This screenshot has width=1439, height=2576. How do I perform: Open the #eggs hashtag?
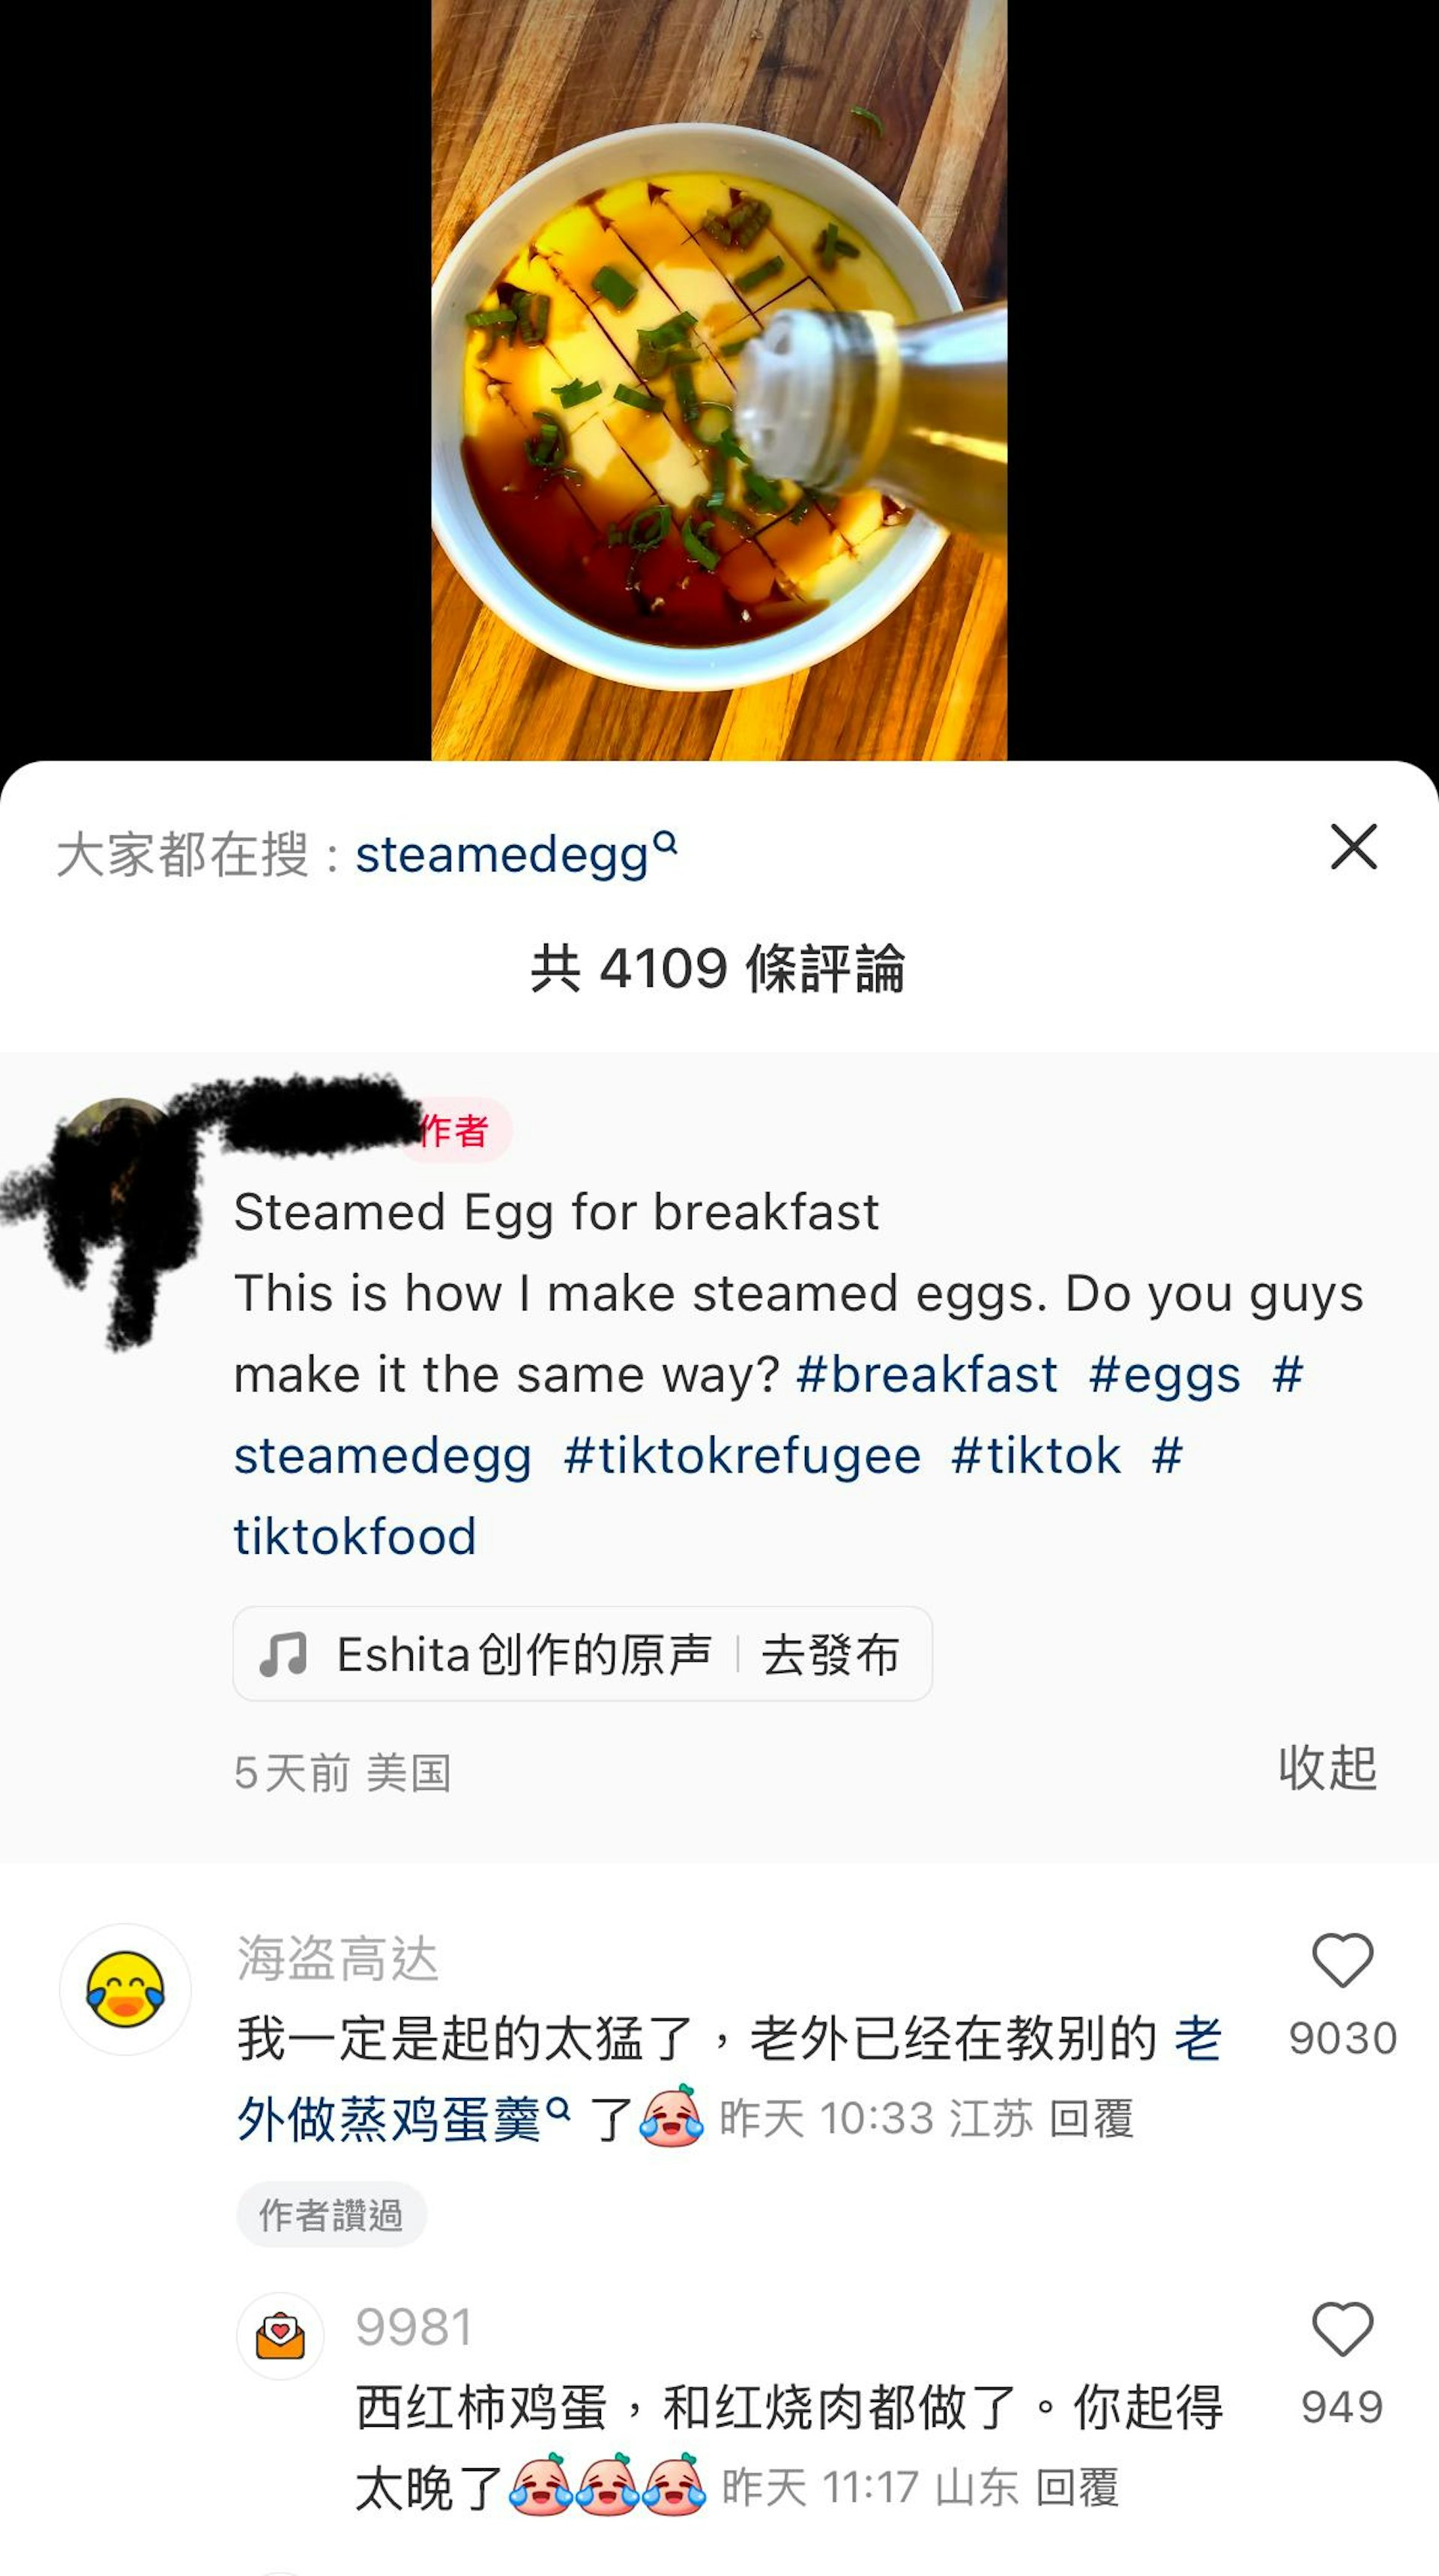point(1164,1375)
